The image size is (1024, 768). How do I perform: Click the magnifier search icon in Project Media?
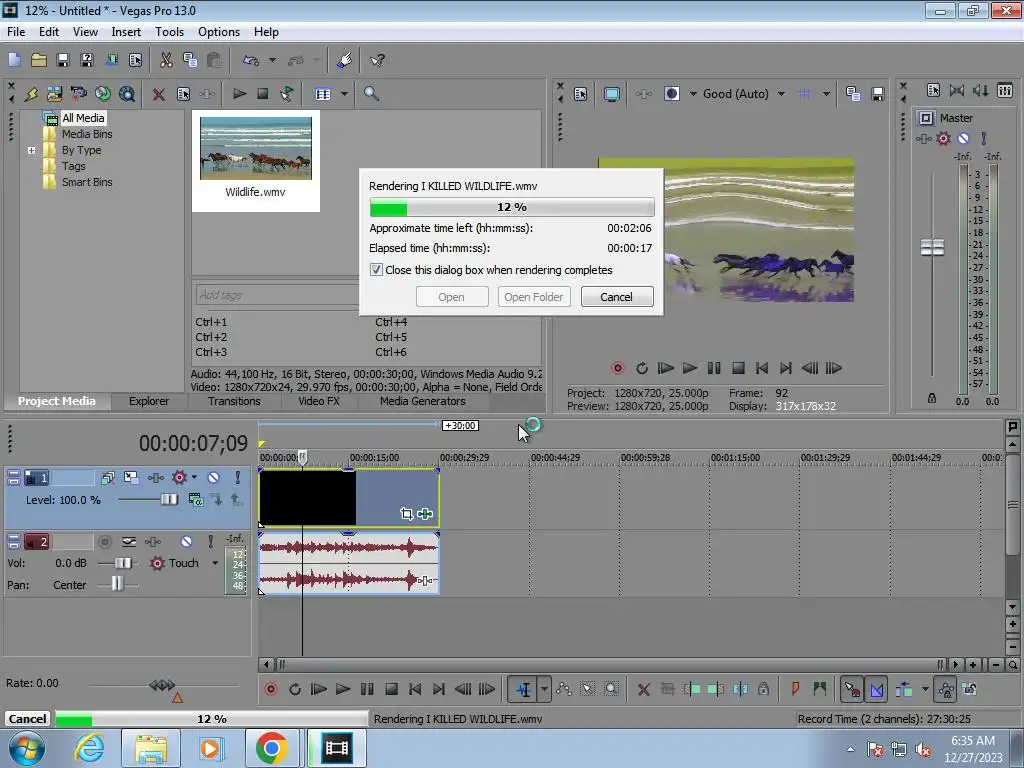point(371,93)
